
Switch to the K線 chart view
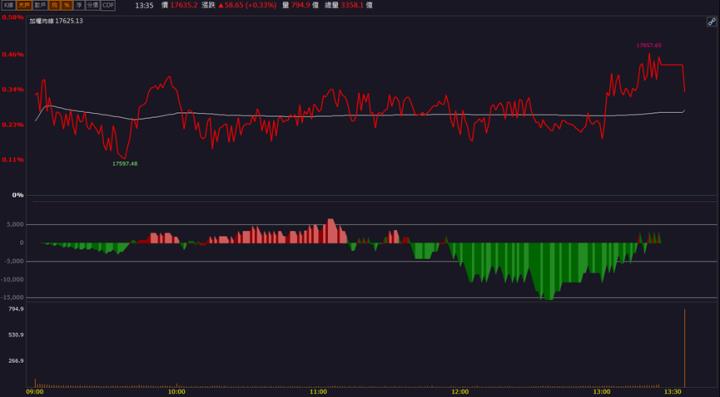click(10, 6)
